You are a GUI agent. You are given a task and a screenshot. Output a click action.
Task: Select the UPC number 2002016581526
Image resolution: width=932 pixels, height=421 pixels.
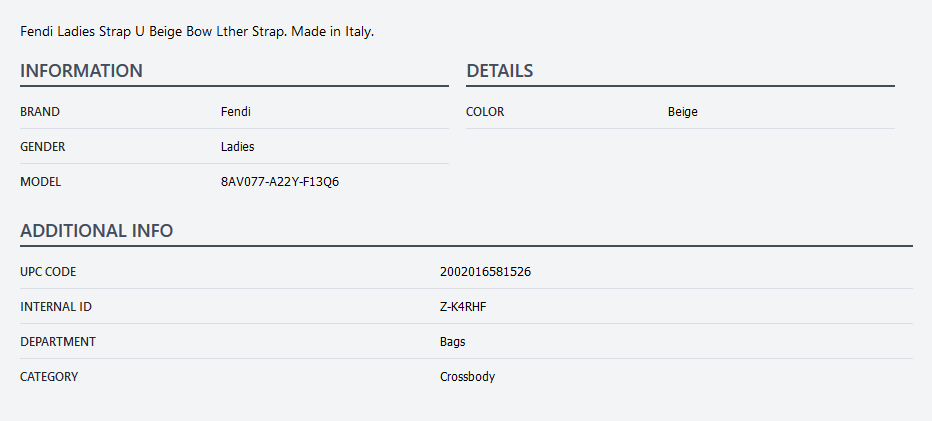[x=485, y=272]
